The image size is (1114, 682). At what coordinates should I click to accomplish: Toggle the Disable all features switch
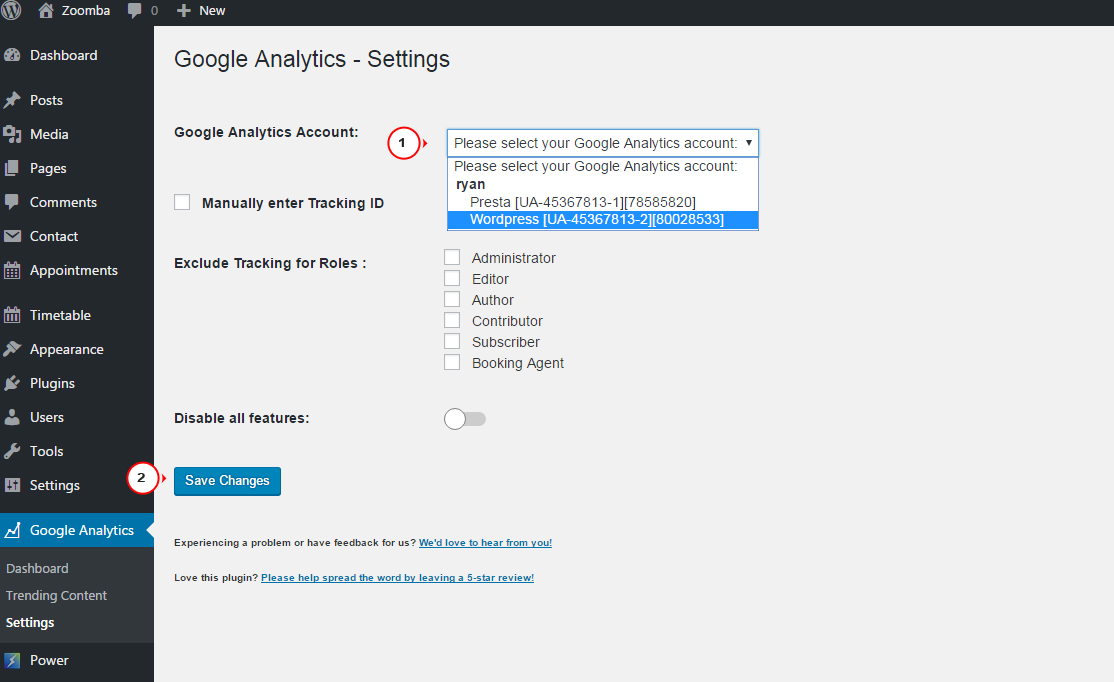coord(465,419)
